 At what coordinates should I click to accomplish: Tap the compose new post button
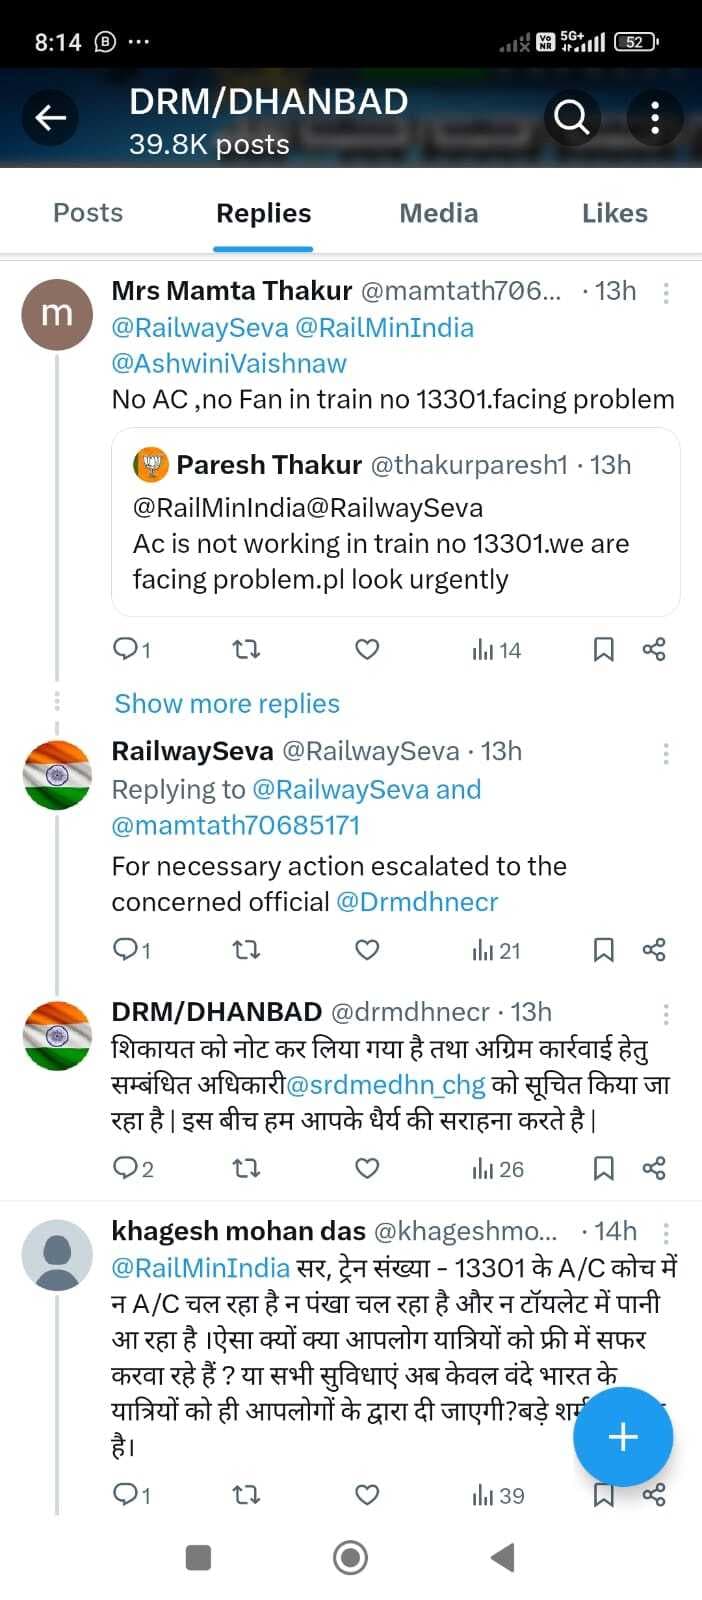[x=622, y=1437]
